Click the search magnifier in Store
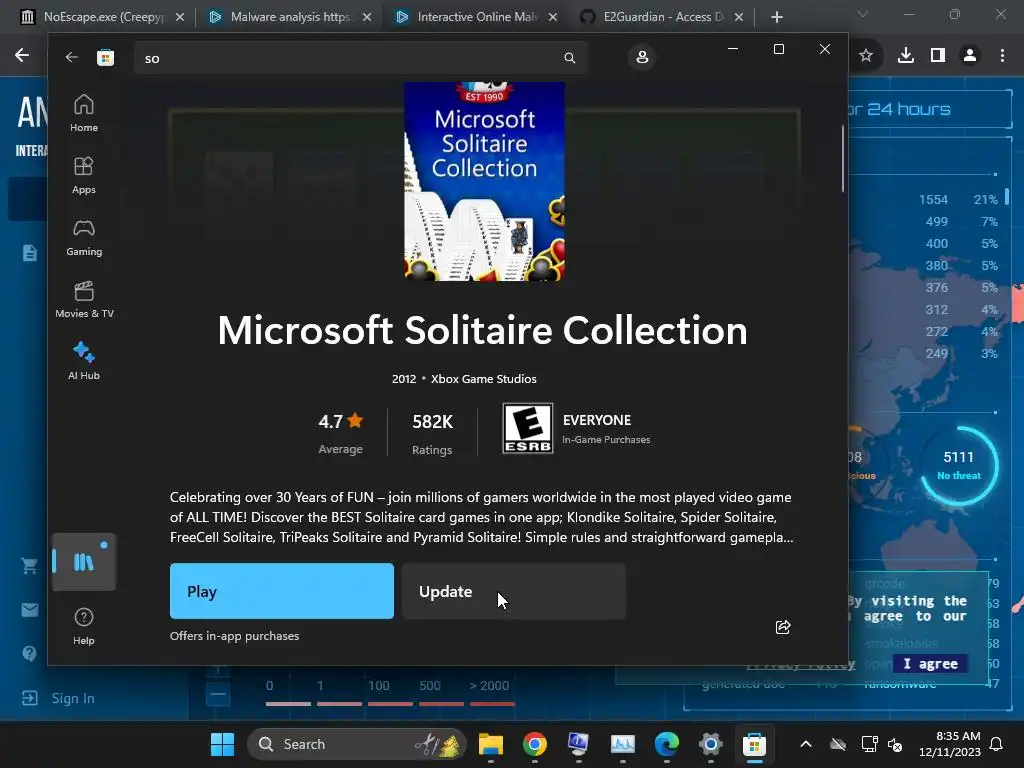 [x=569, y=57]
